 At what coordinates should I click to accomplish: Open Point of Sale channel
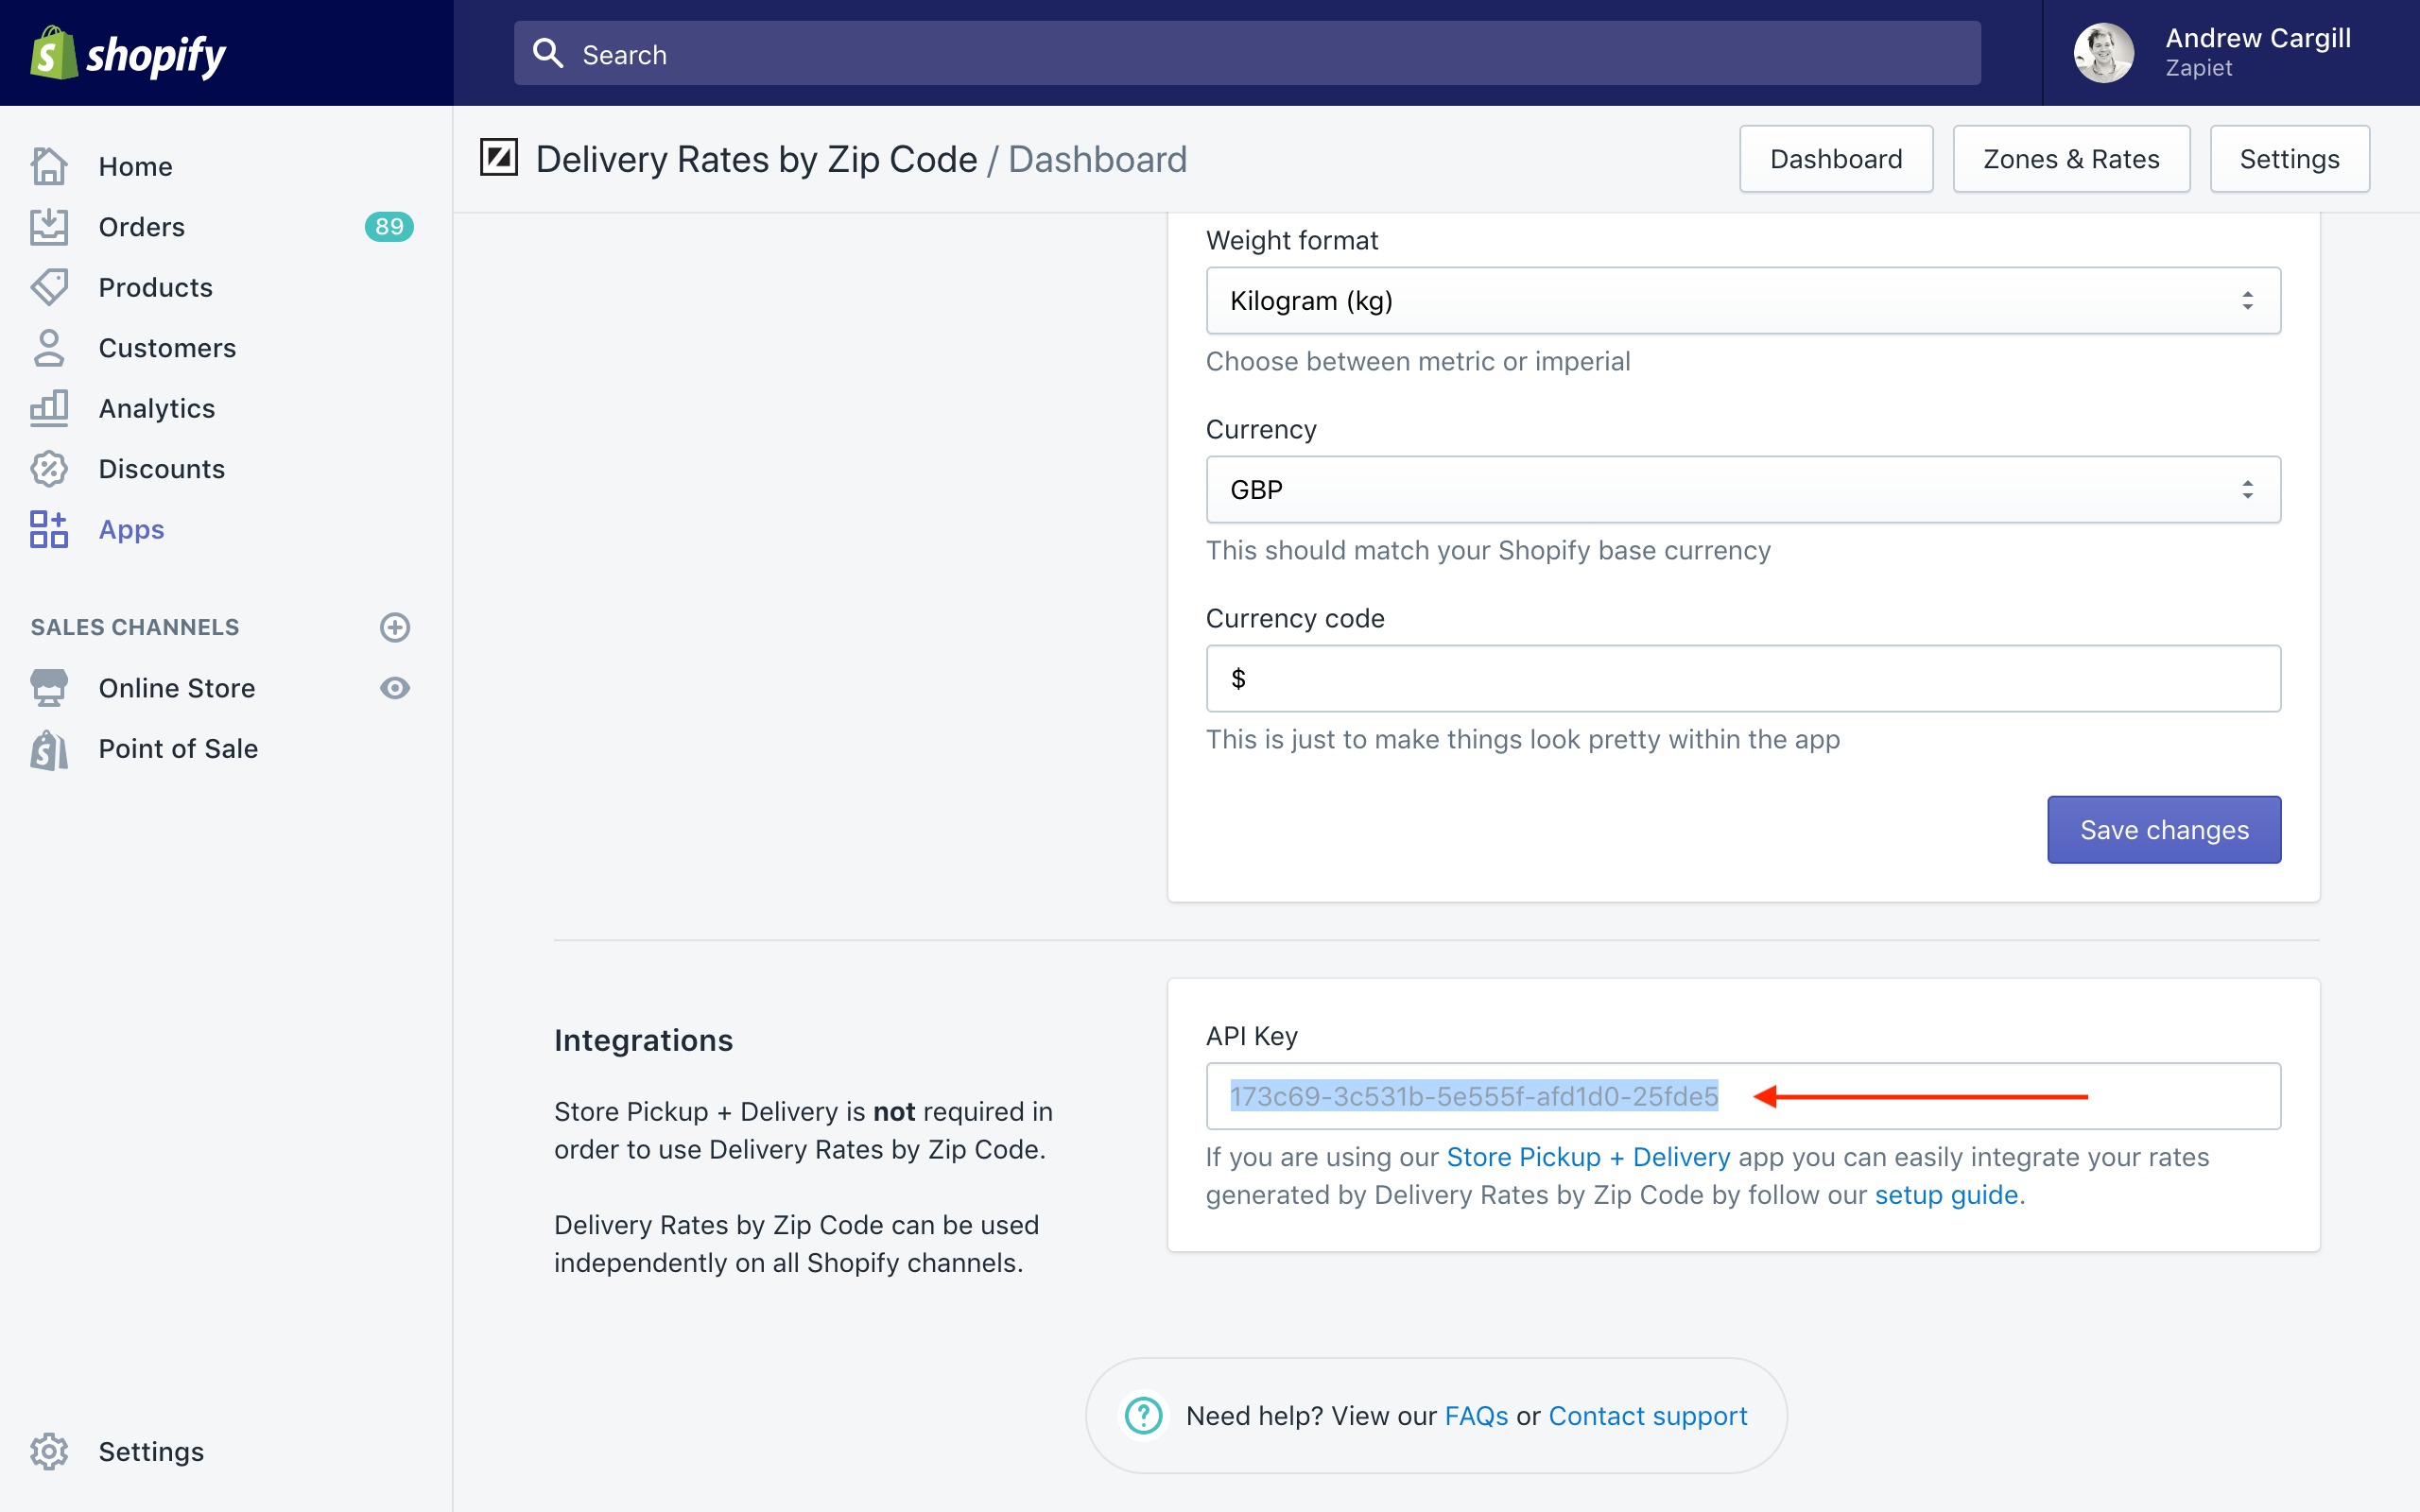179,749
